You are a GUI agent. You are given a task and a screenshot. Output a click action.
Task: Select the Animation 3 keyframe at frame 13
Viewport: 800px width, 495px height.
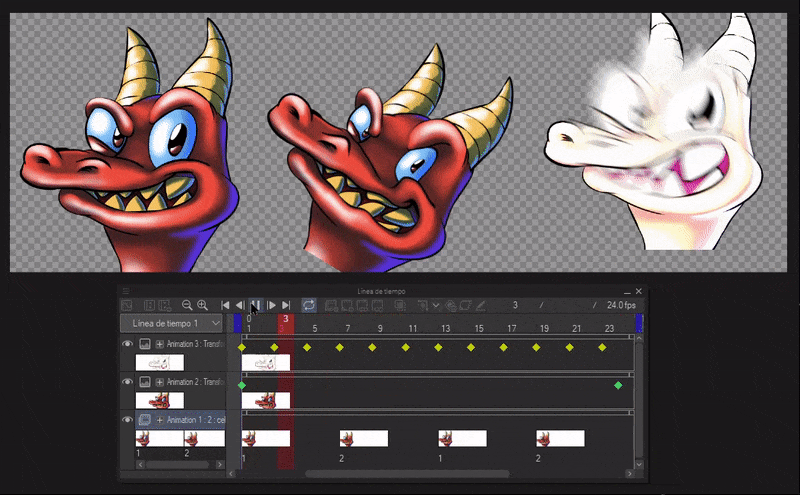pyautogui.click(x=438, y=348)
